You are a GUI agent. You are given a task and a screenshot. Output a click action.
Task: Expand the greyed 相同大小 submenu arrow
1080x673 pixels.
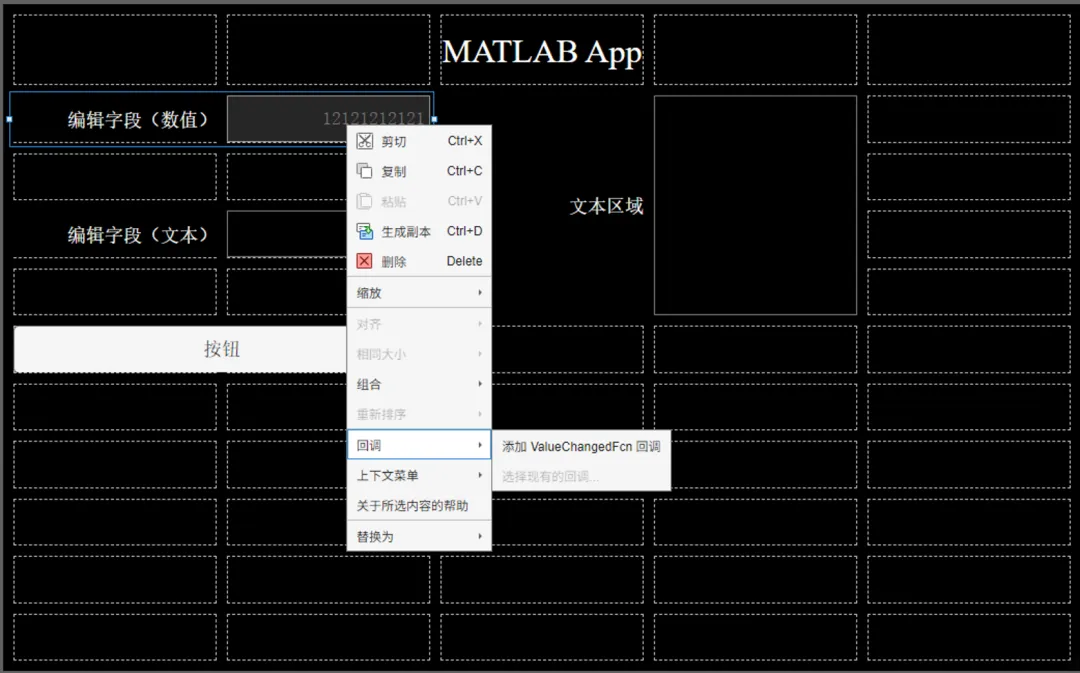tap(480, 354)
